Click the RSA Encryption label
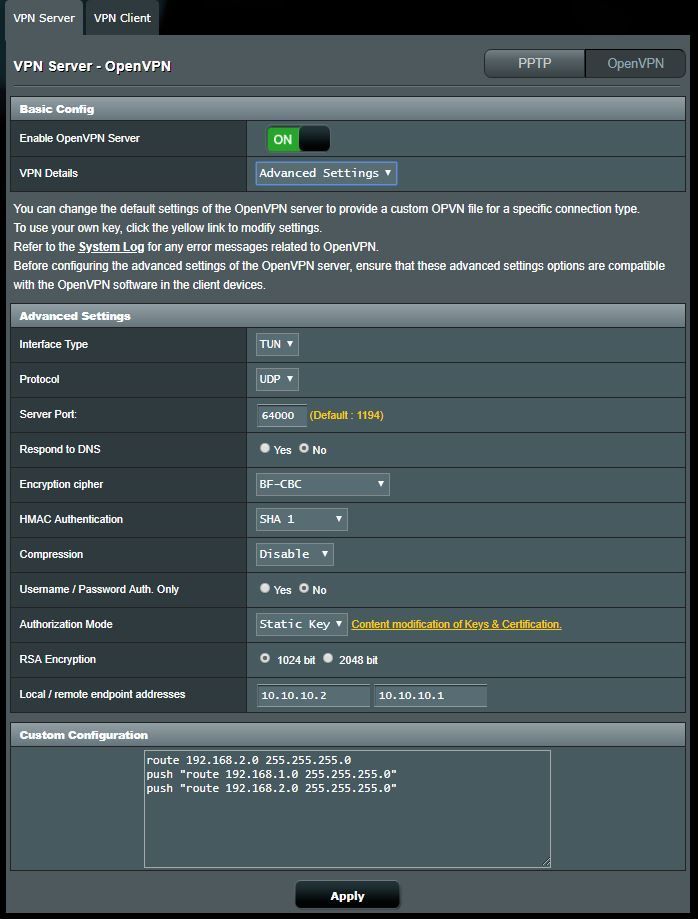 [x=57, y=659]
